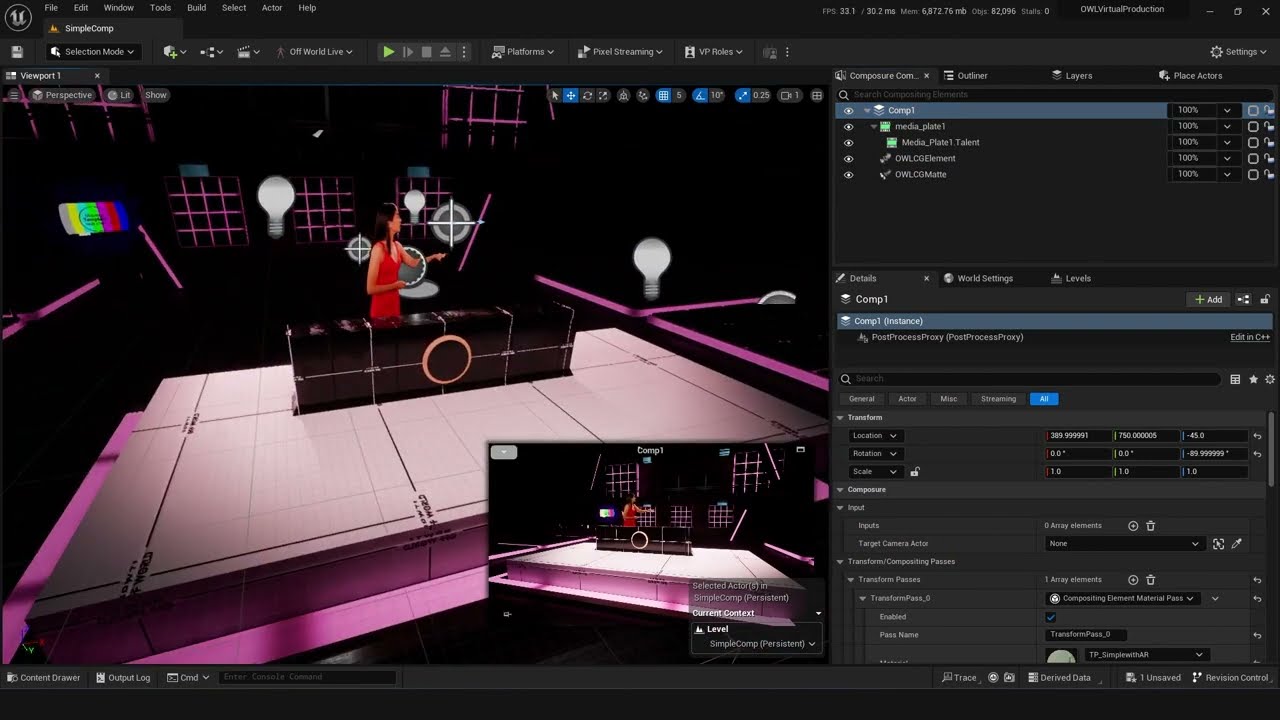
Task: Open the Selection Mode dropdown
Action: (94, 52)
